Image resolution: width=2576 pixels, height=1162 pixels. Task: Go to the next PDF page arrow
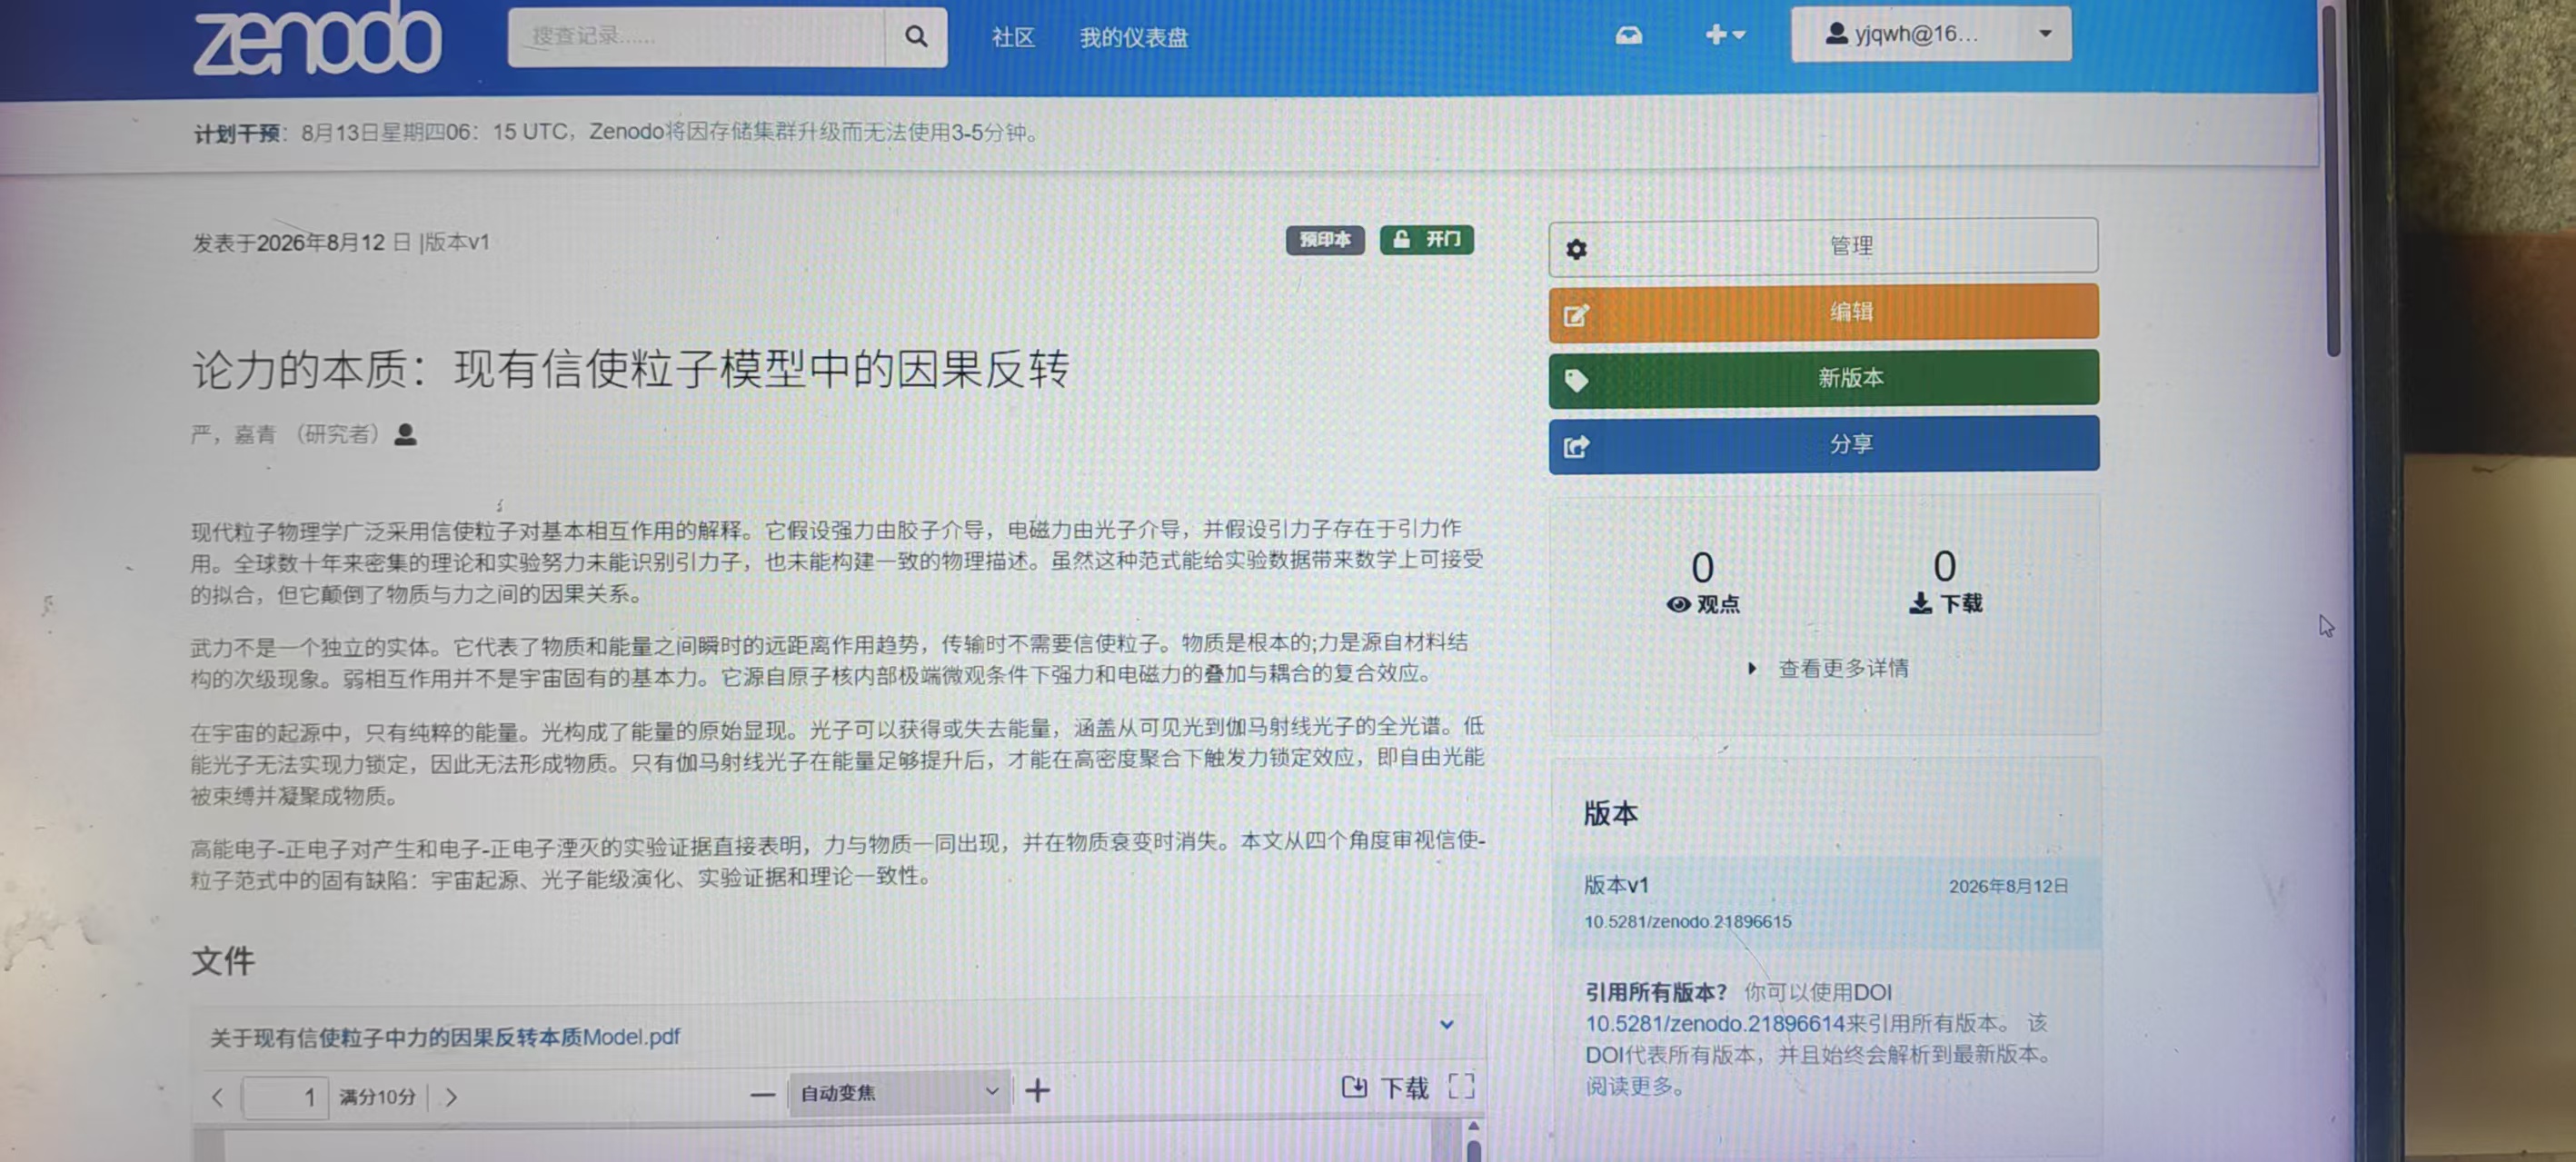pyautogui.click(x=451, y=1097)
